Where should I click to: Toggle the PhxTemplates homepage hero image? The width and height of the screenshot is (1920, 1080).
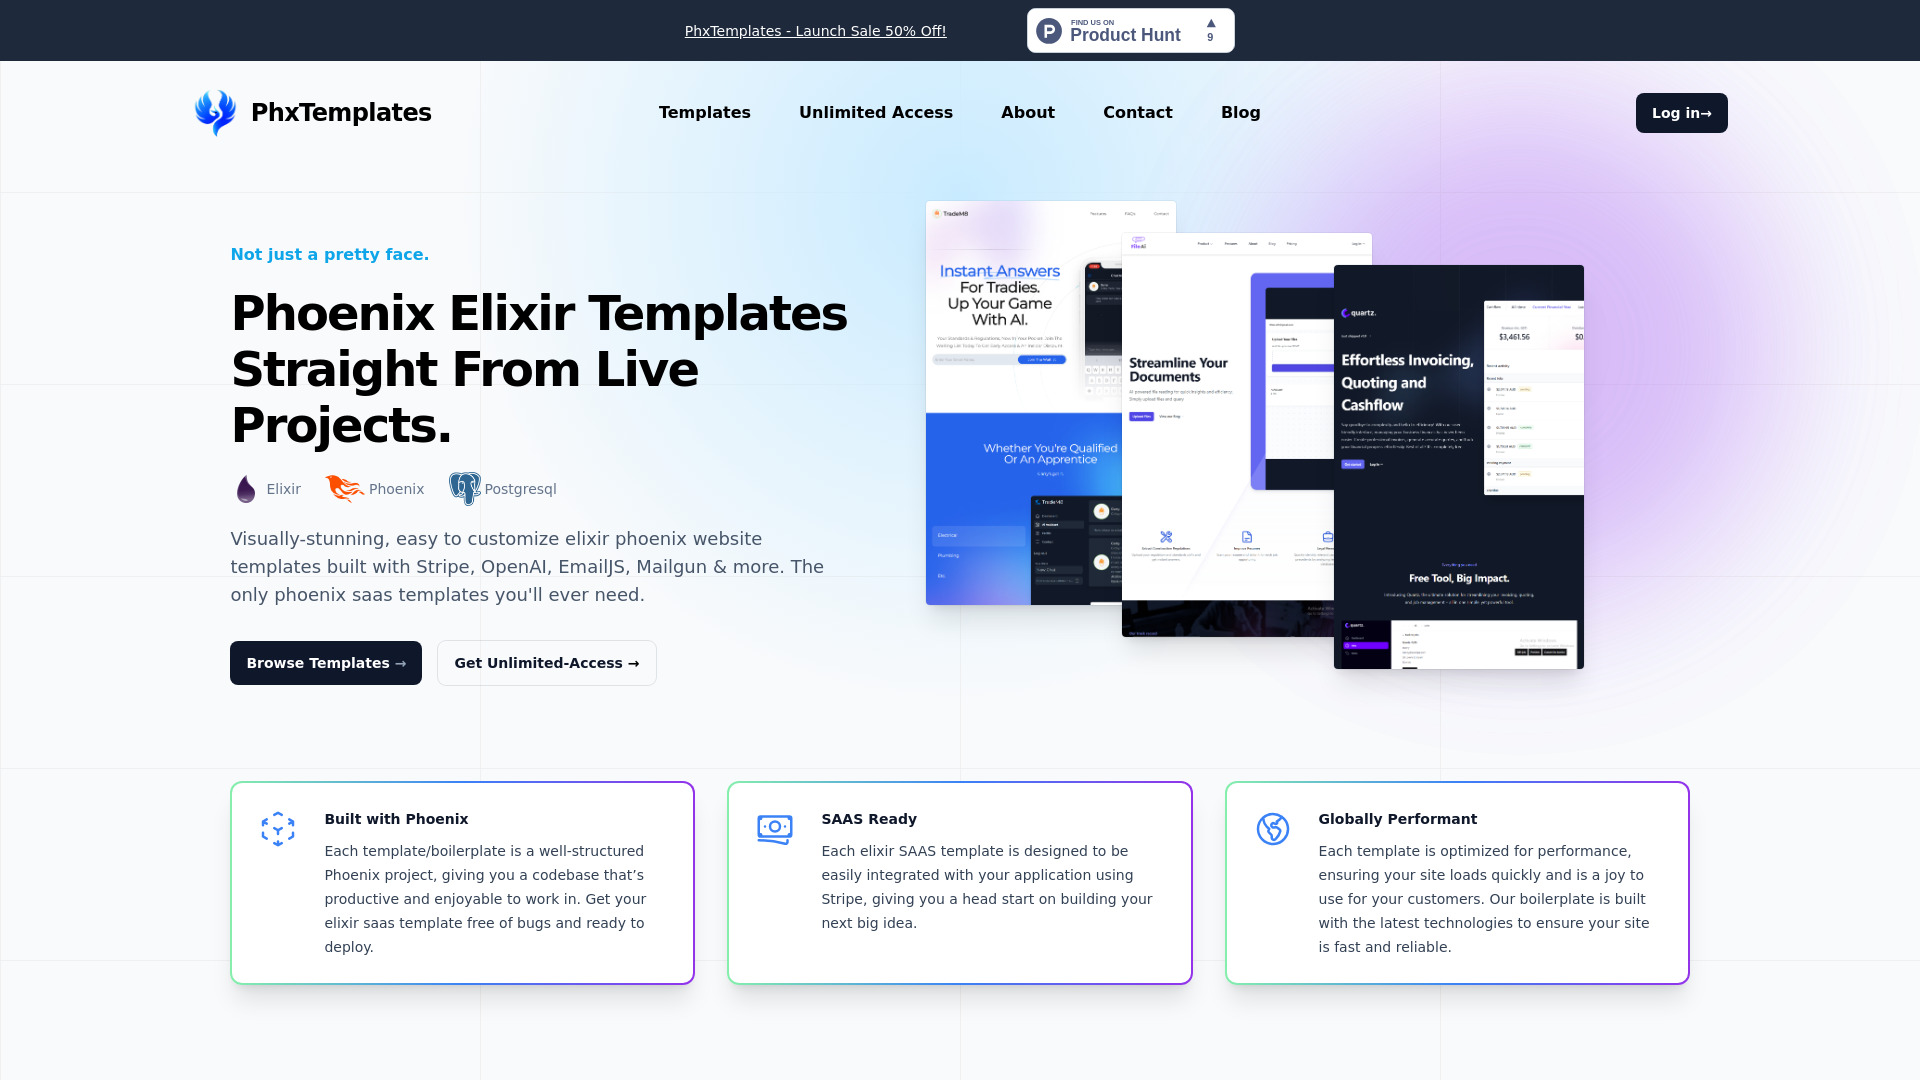(x=1253, y=435)
